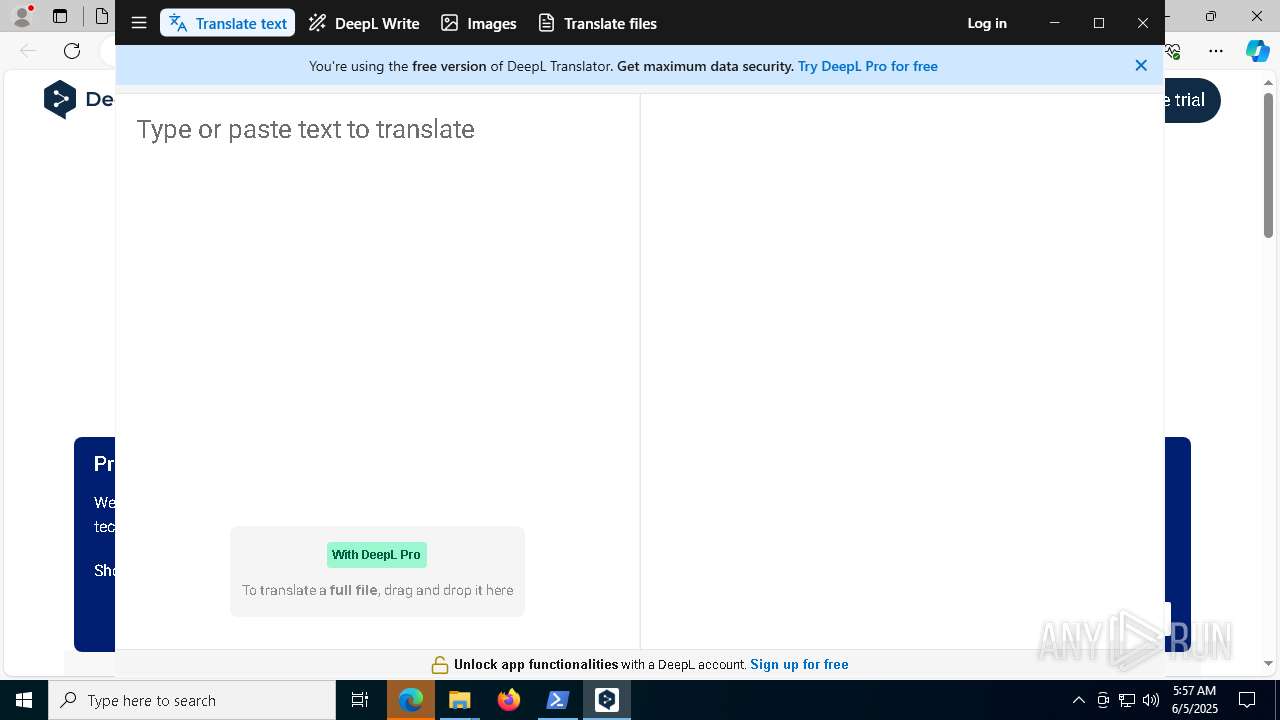The image size is (1280, 720).
Task: Follow the Try DeepL Pro for free link
Action: click(868, 66)
